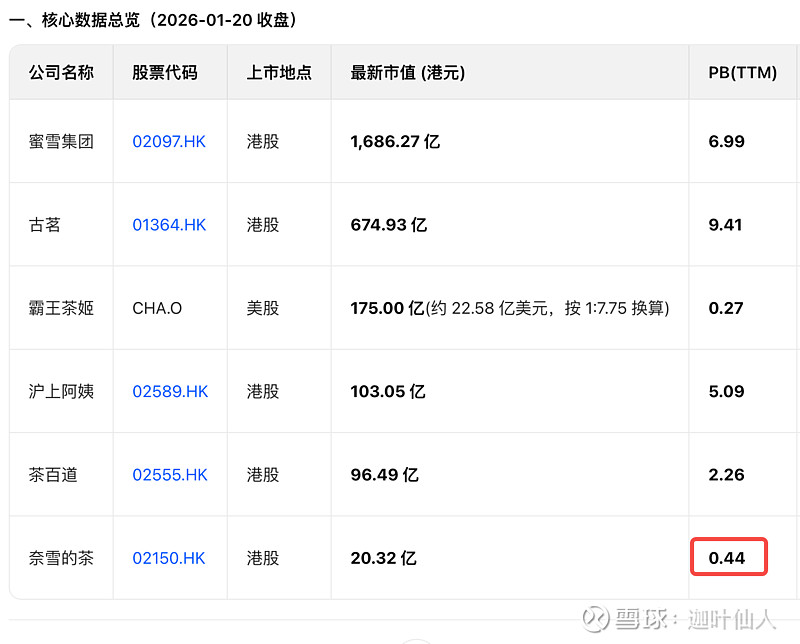The height and width of the screenshot is (644, 800).
Task: Select the 上市地点 column header
Action: (x=279, y=73)
